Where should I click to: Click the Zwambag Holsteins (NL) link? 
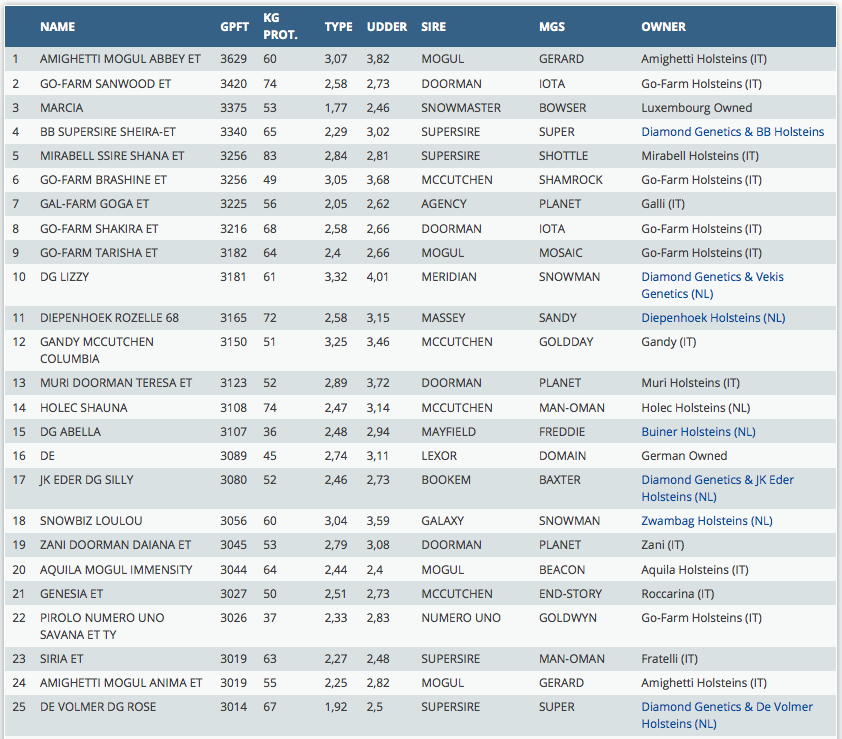tap(706, 521)
